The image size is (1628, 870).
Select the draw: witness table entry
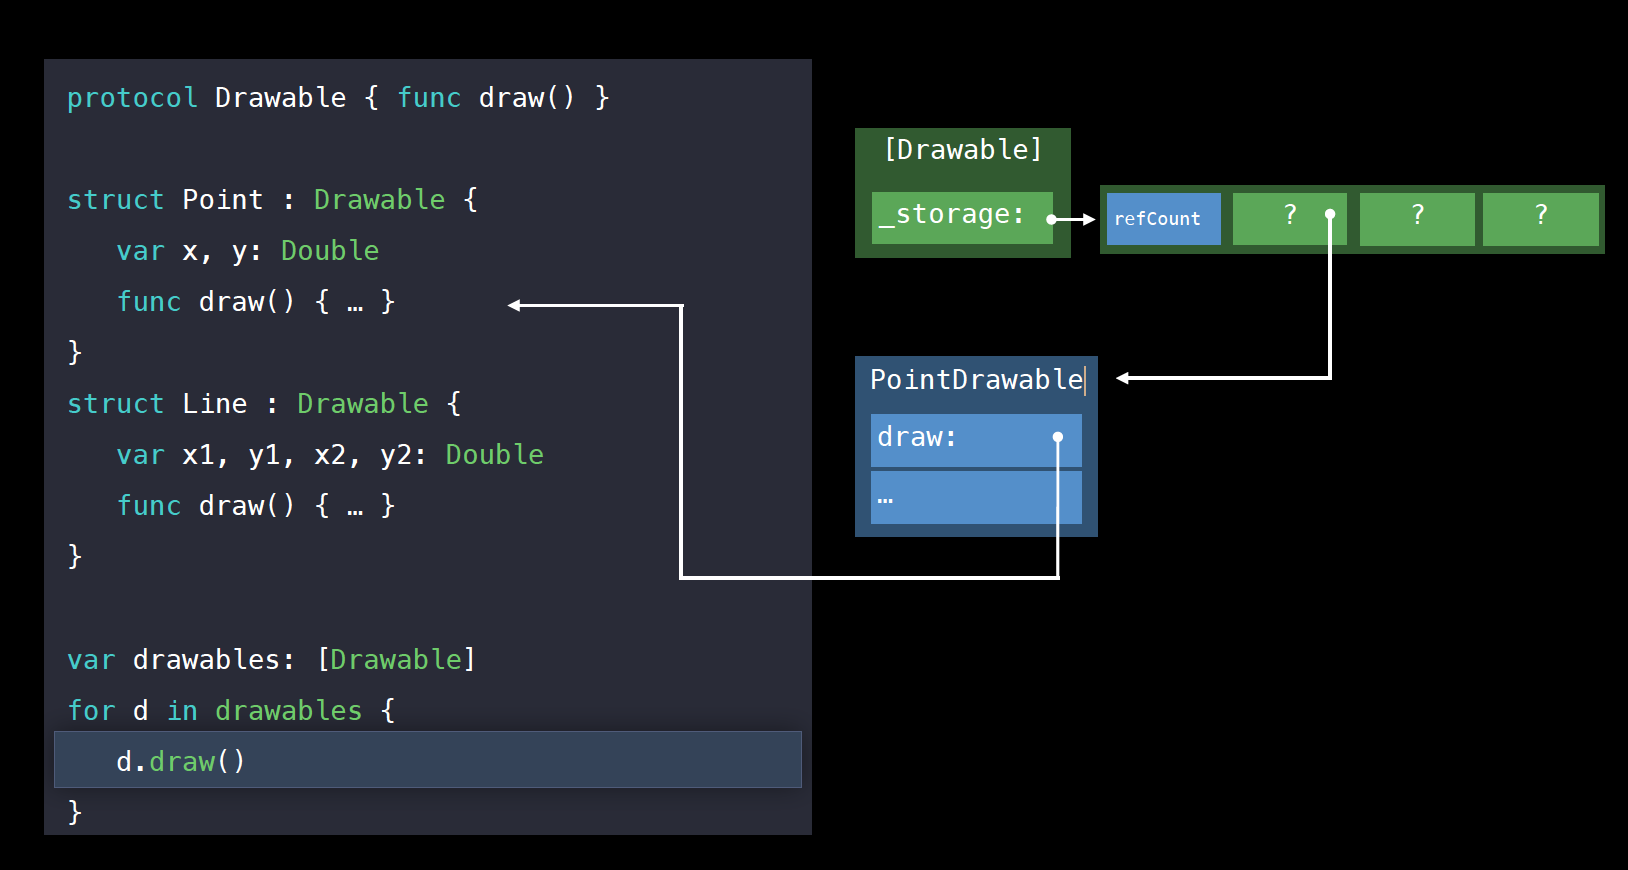pyautogui.click(x=976, y=440)
